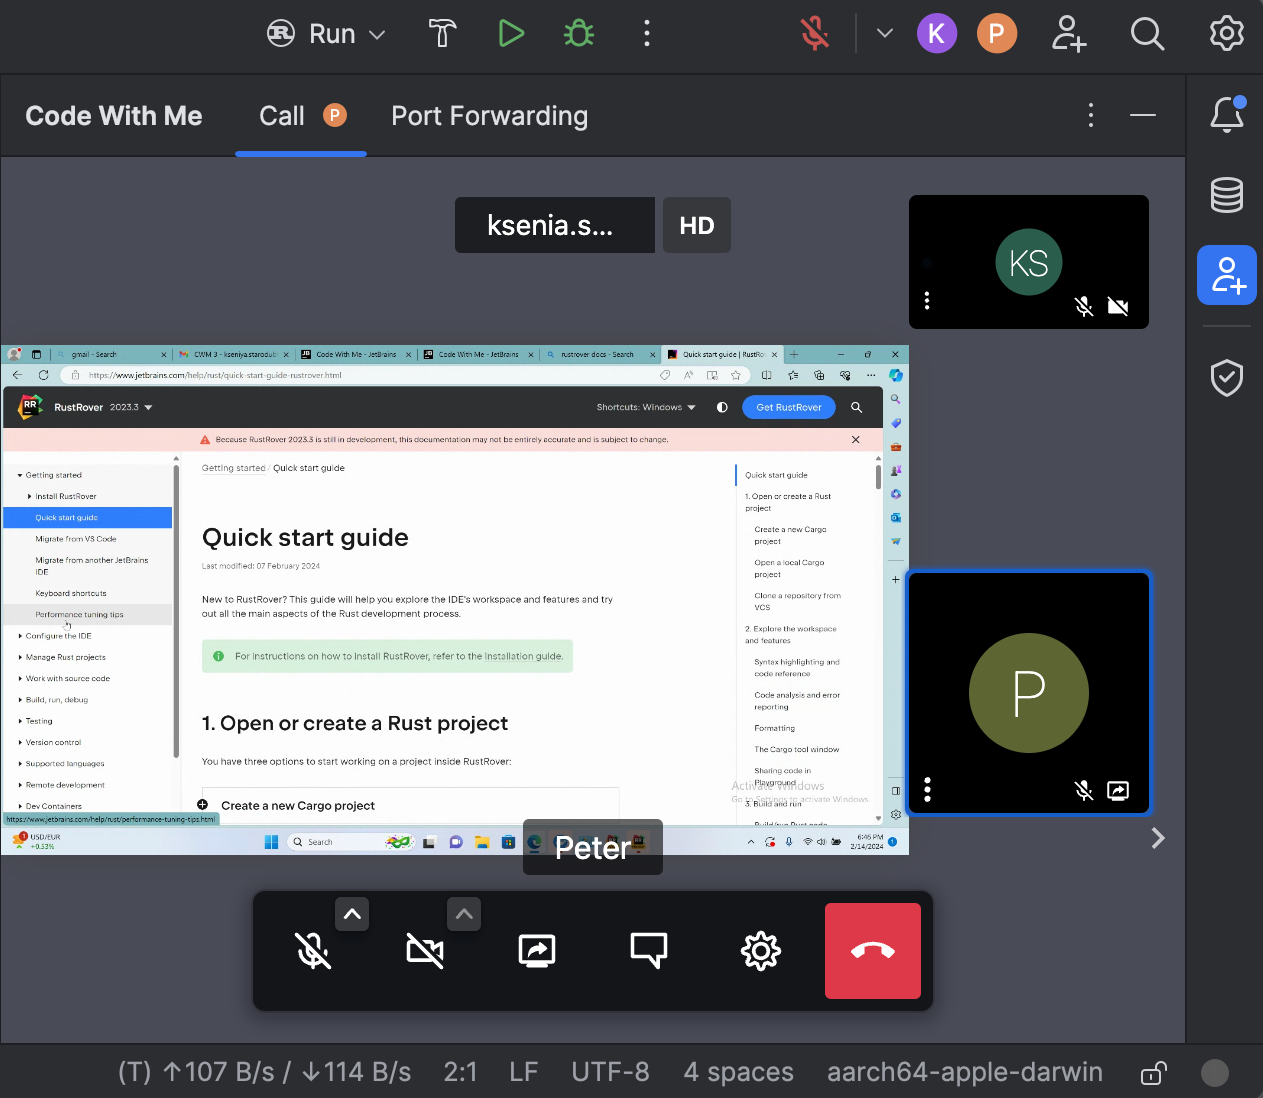This screenshot has height=1098, width=1263.
Task: Open the Code With Me sidebar panel
Action: click(1227, 275)
